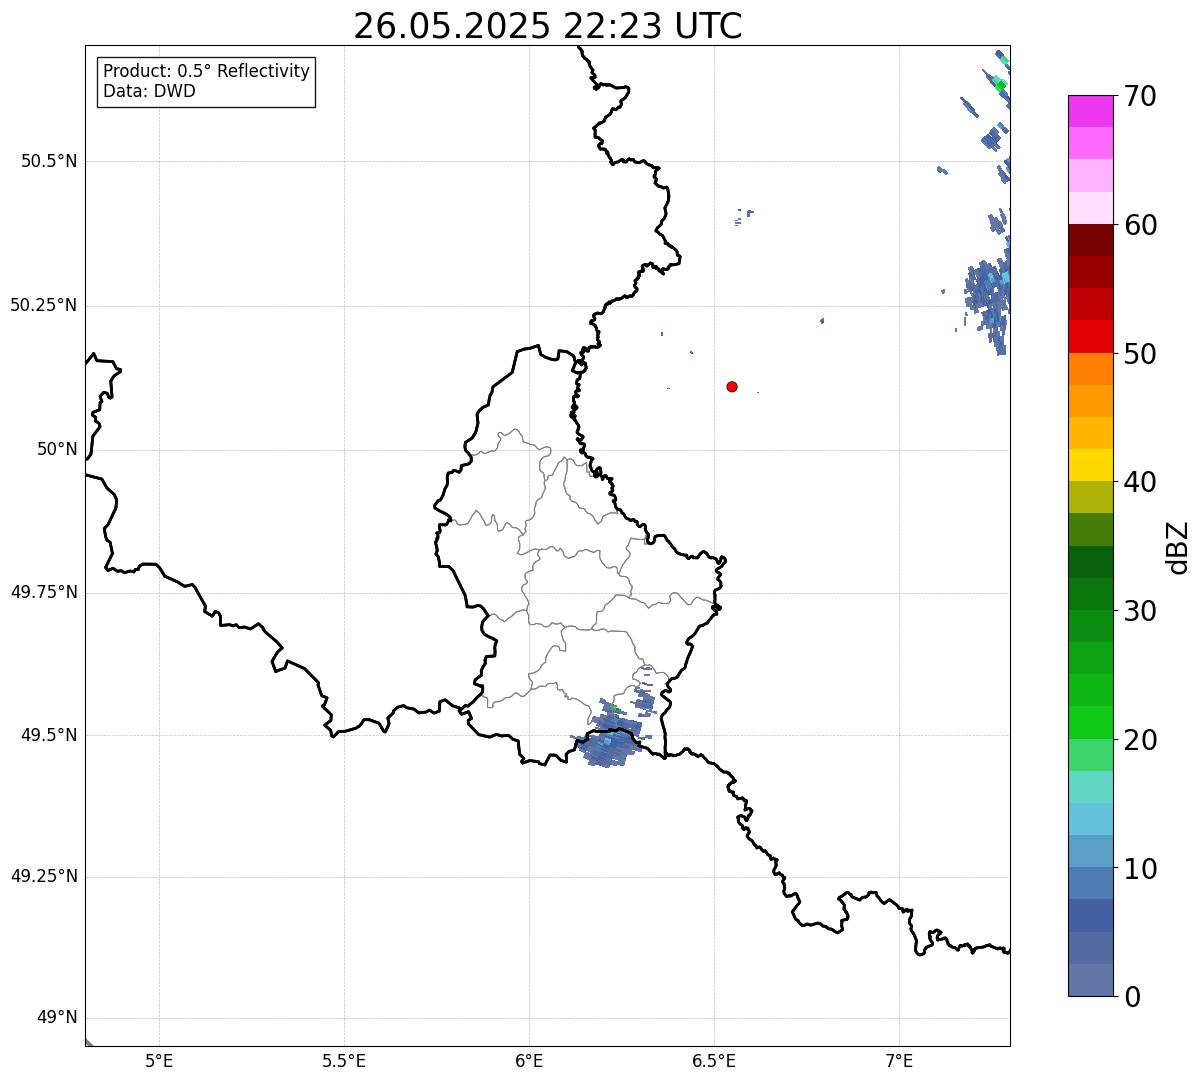Click the colorbar tick label 20
The image size is (1202, 1081).
(x=1141, y=741)
